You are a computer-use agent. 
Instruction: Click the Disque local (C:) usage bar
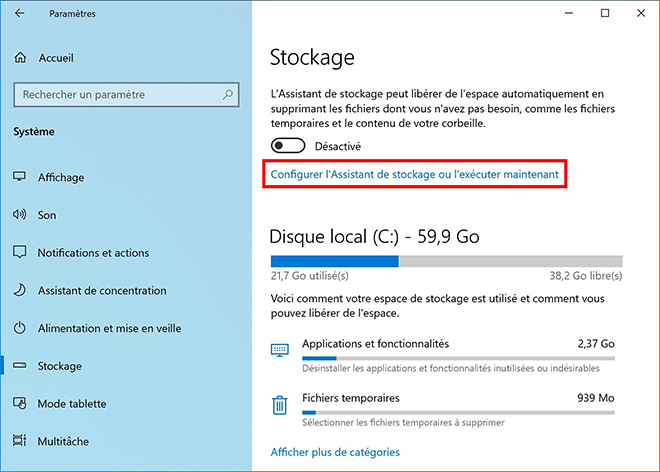coord(446,261)
